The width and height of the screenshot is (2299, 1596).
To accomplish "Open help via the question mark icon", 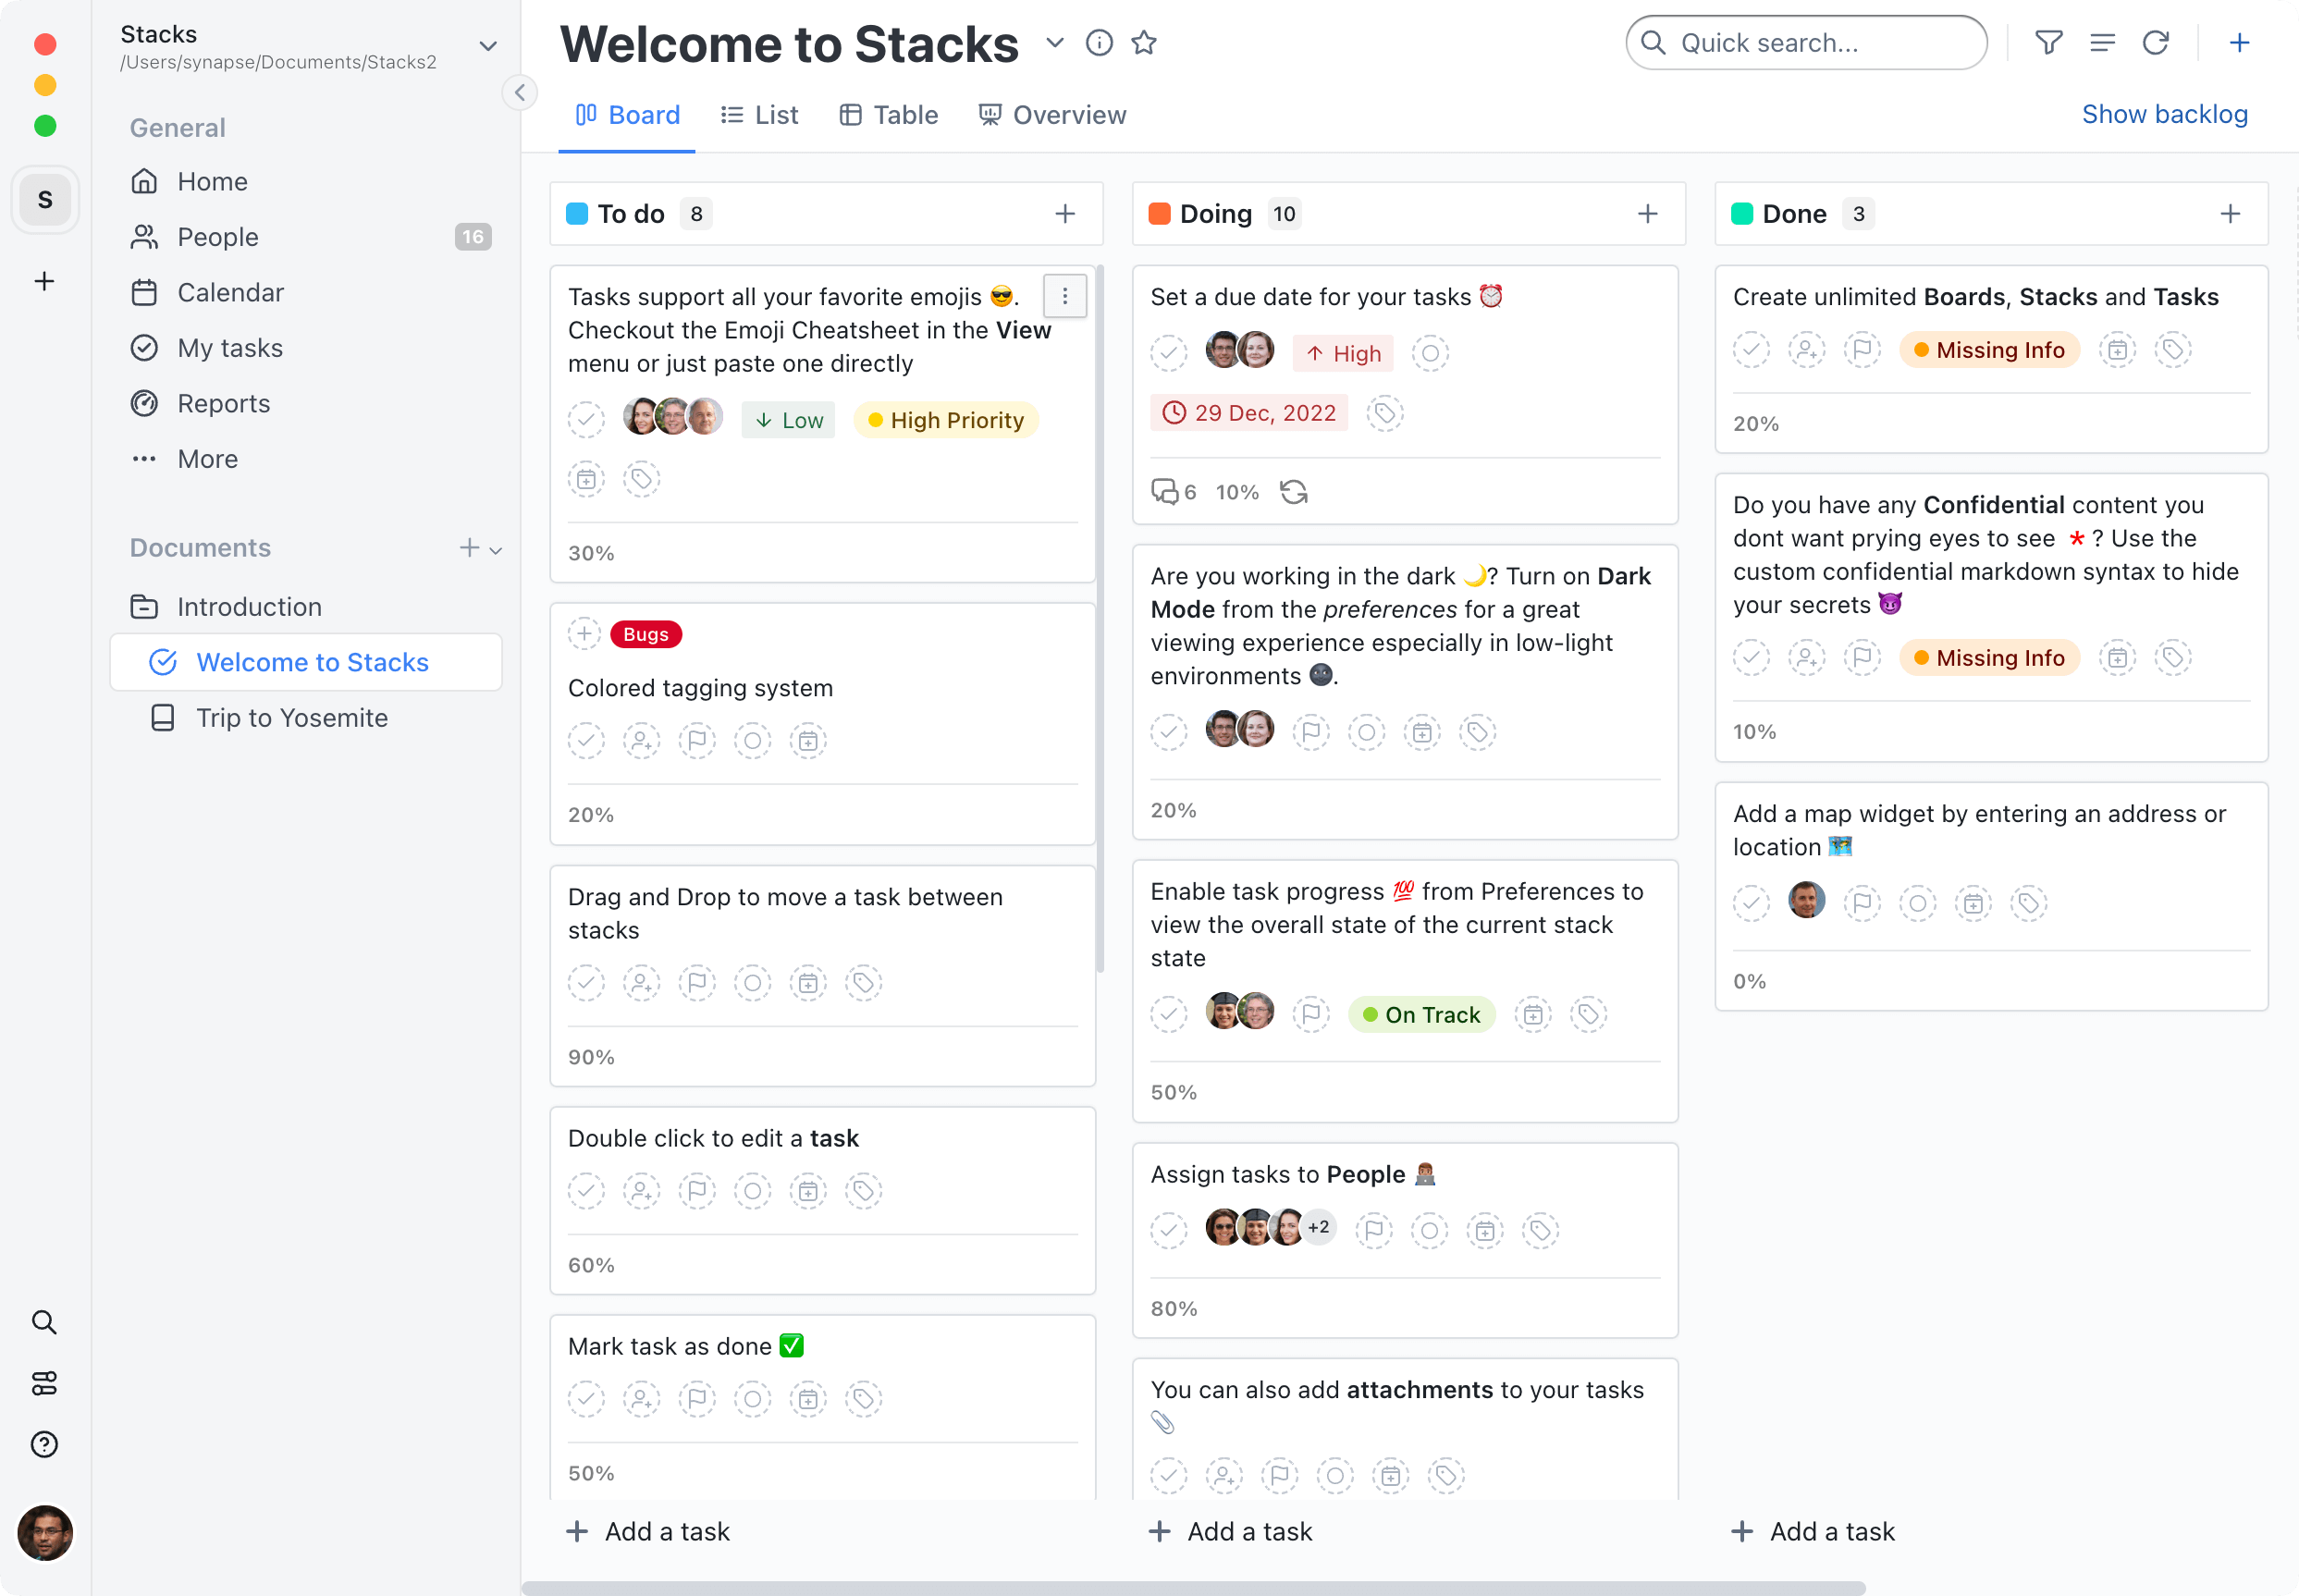I will click(x=44, y=1444).
